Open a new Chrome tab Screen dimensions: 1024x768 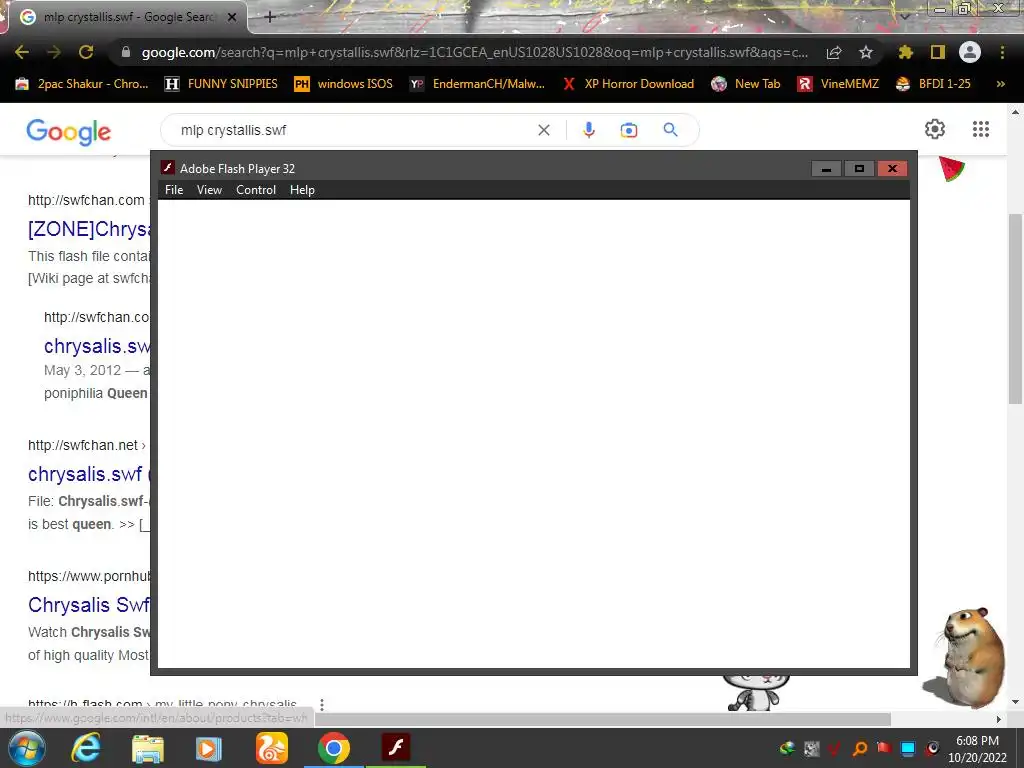(270, 17)
